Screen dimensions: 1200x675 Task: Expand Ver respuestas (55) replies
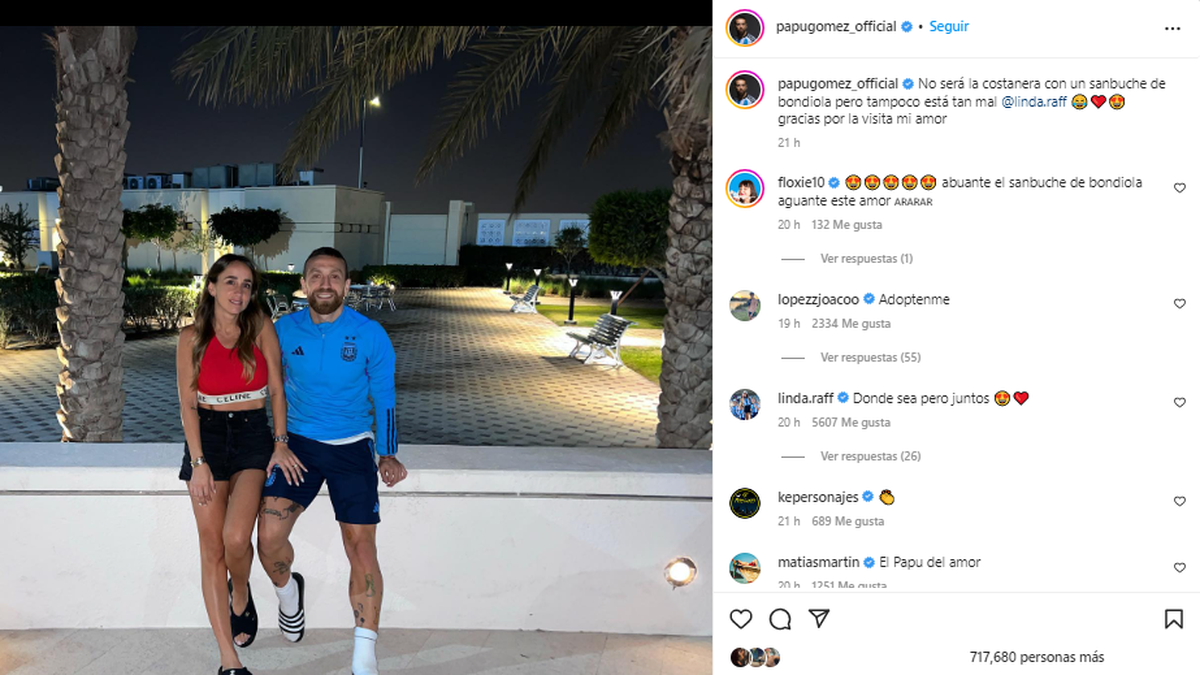[870, 357]
